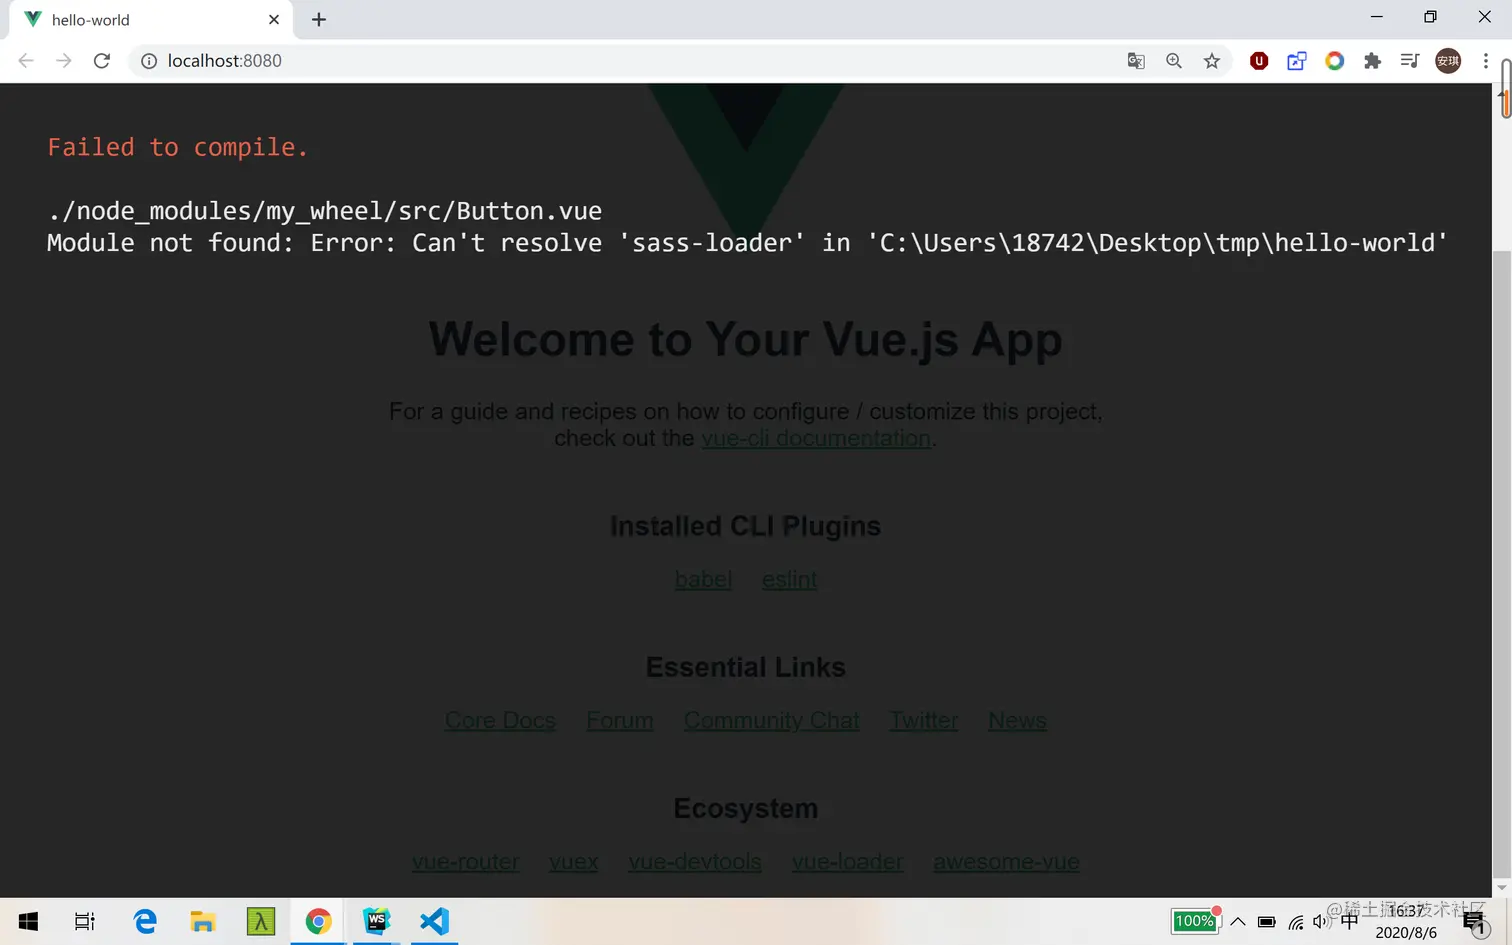
Task: Open the babel plugin link
Action: coord(703,580)
